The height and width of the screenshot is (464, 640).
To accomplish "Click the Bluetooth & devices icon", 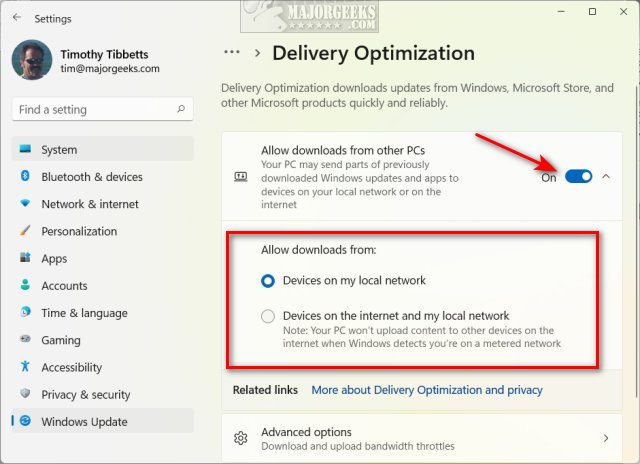I will click(25, 176).
